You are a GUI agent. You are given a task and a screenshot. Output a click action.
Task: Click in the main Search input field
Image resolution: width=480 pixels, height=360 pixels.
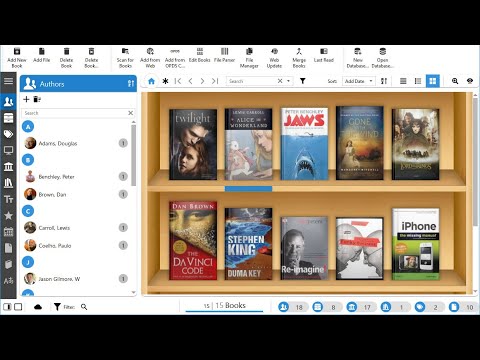click(x=252, y=81)
